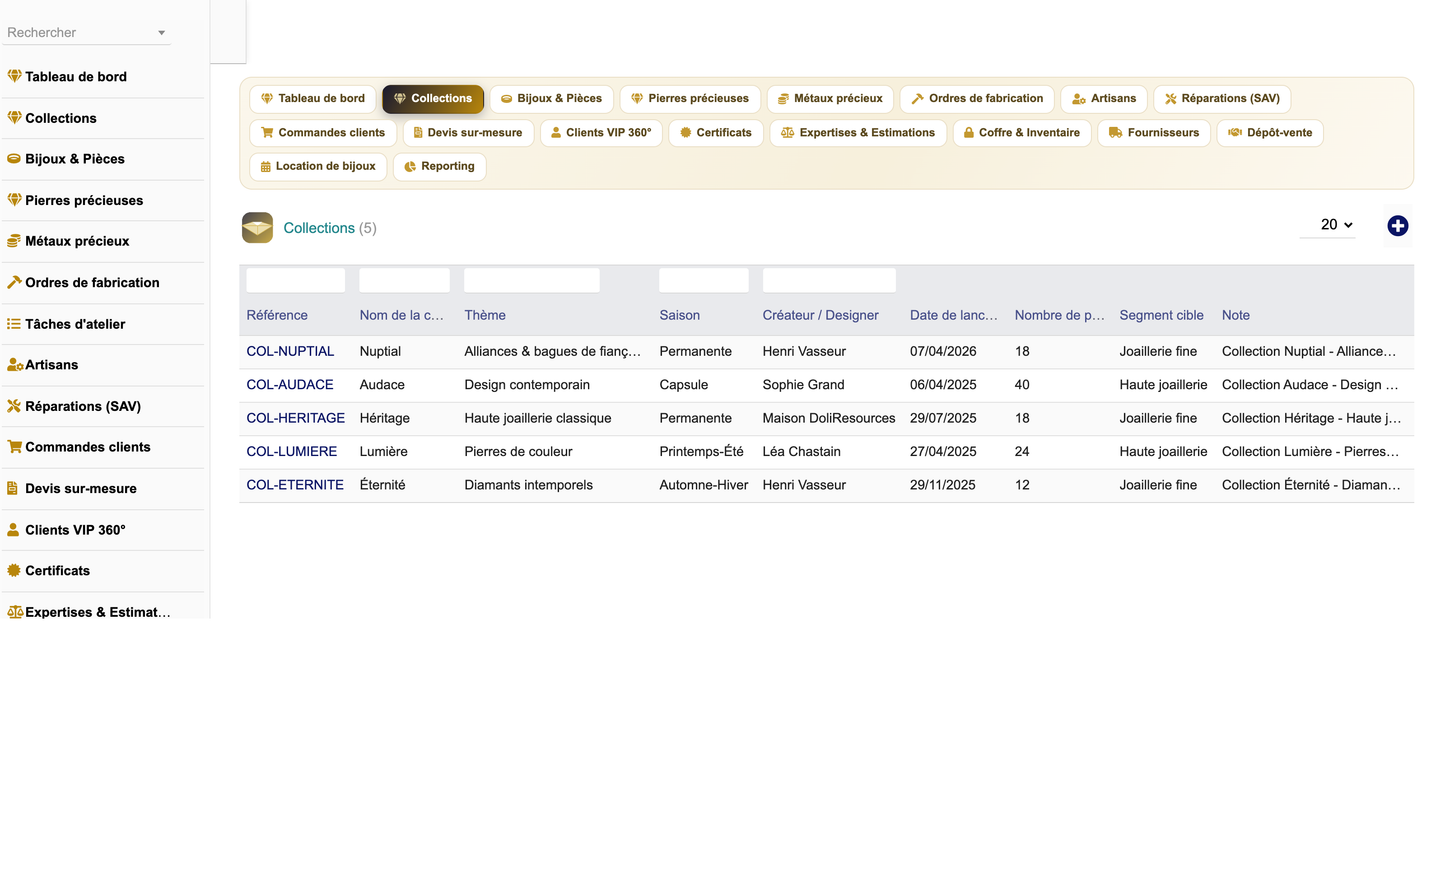The height and width of the screenshot is (894, 1445).
Task: Open the COL-NUPTIAL reference link
Action: click(290, 352)
